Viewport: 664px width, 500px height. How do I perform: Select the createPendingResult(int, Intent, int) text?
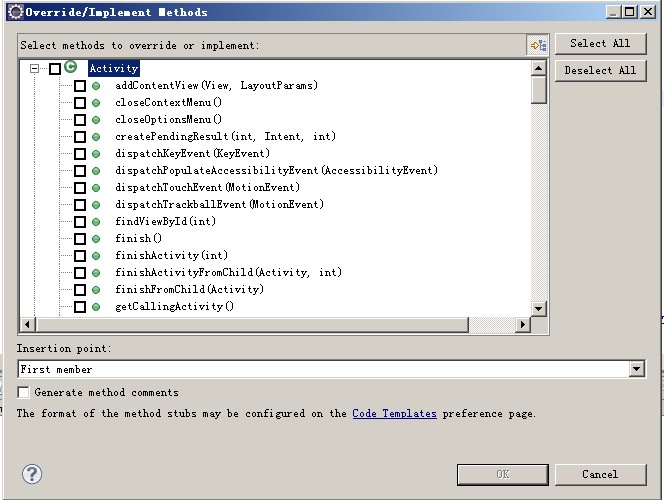point(225,137)
